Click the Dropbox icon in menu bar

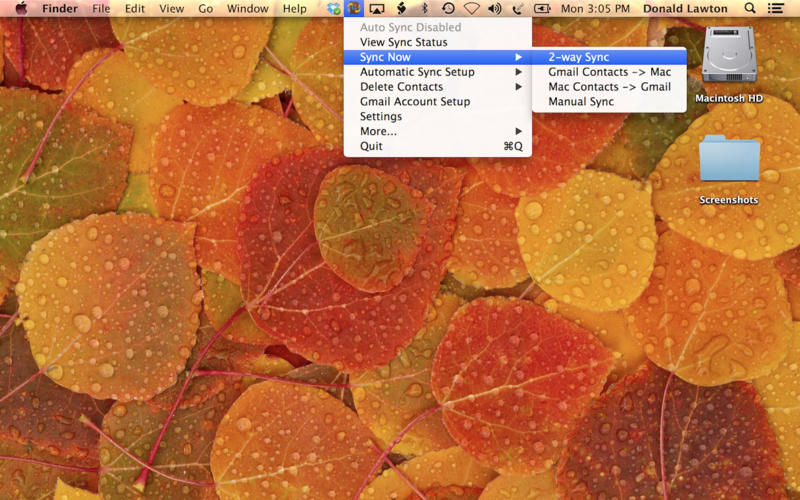334,8
